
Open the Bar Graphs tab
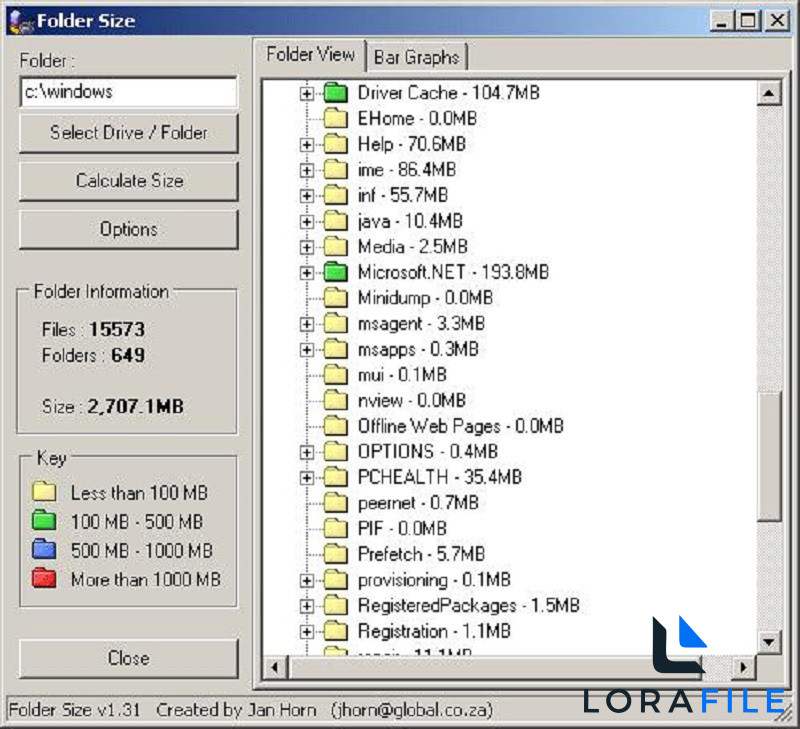[416, 57]
